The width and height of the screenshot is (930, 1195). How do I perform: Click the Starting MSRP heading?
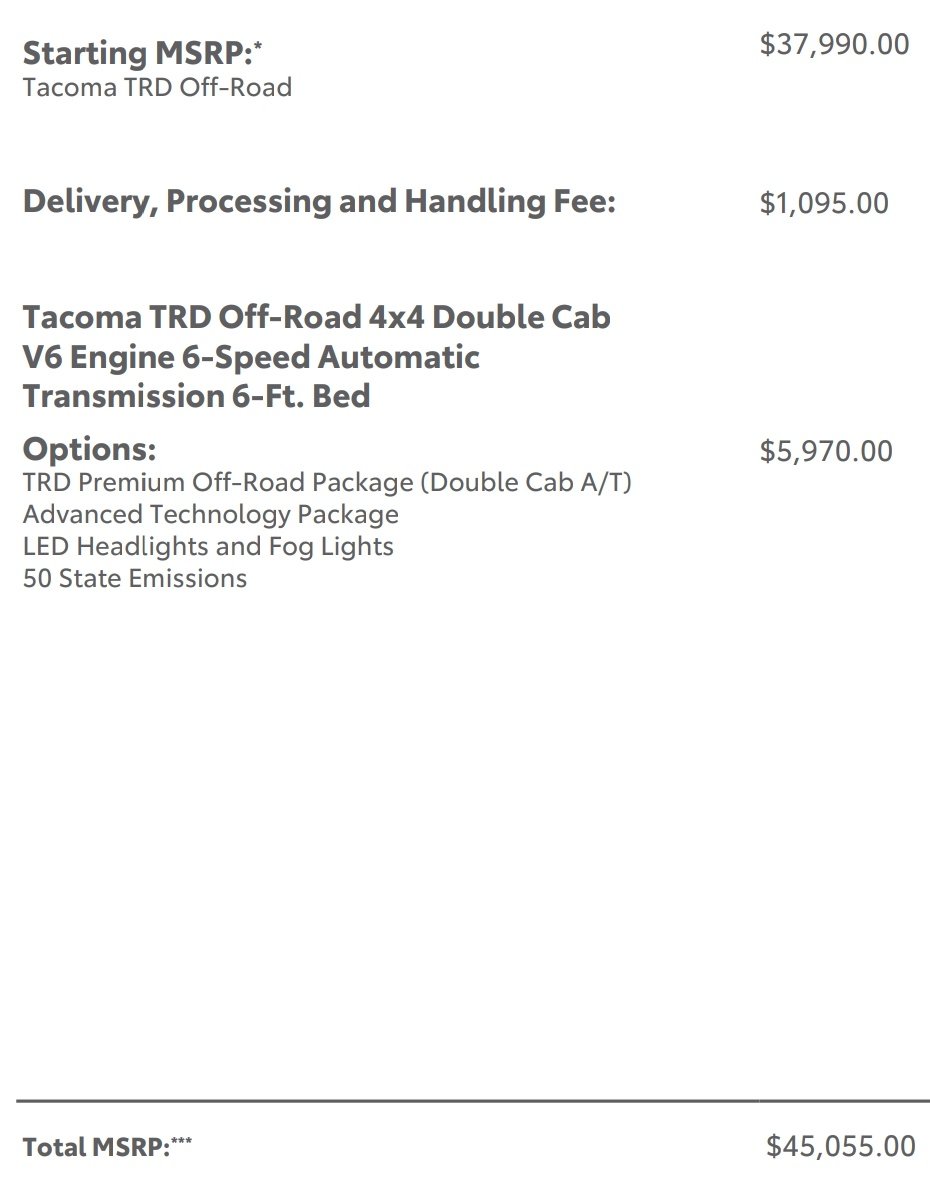(x=138, y=53)
